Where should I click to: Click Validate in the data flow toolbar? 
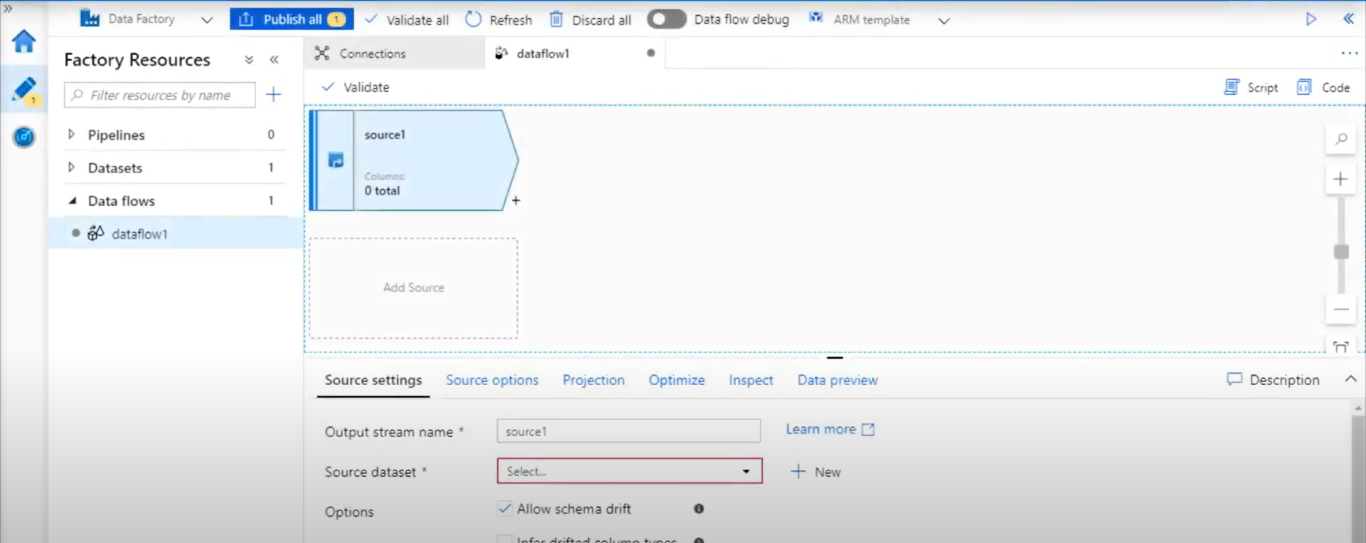[355, 87]
